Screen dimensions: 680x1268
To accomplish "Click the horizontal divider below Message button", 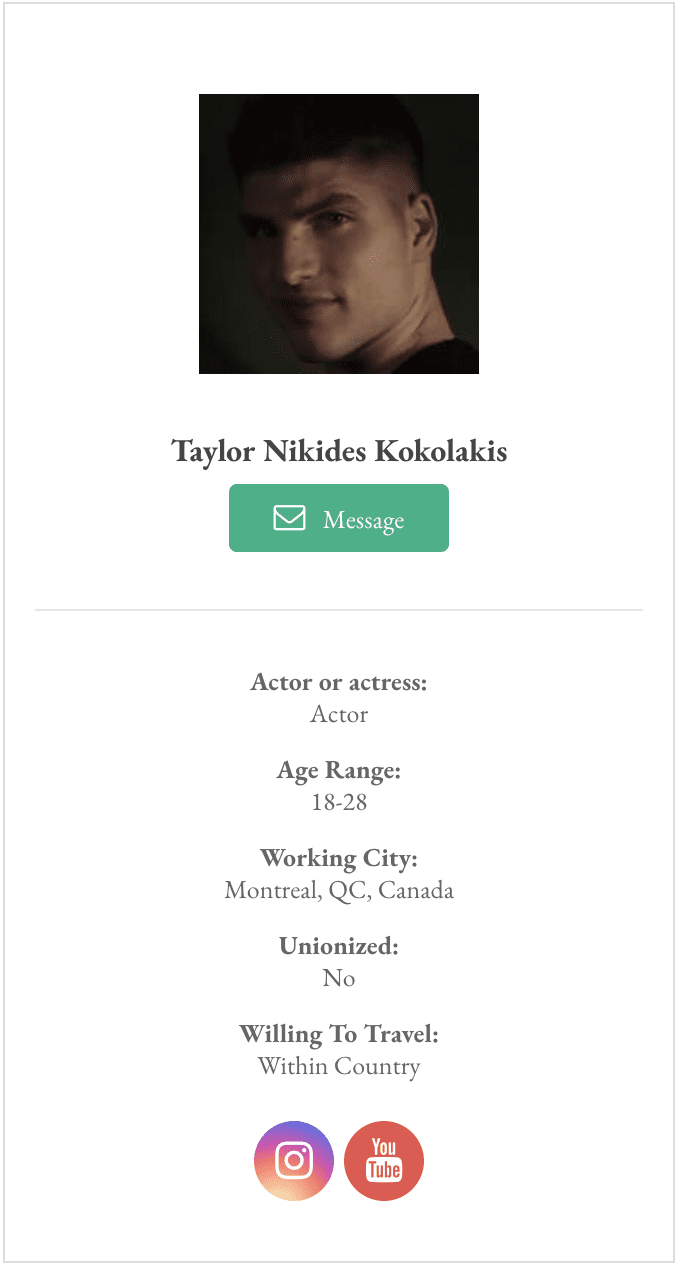I will 339,609.
